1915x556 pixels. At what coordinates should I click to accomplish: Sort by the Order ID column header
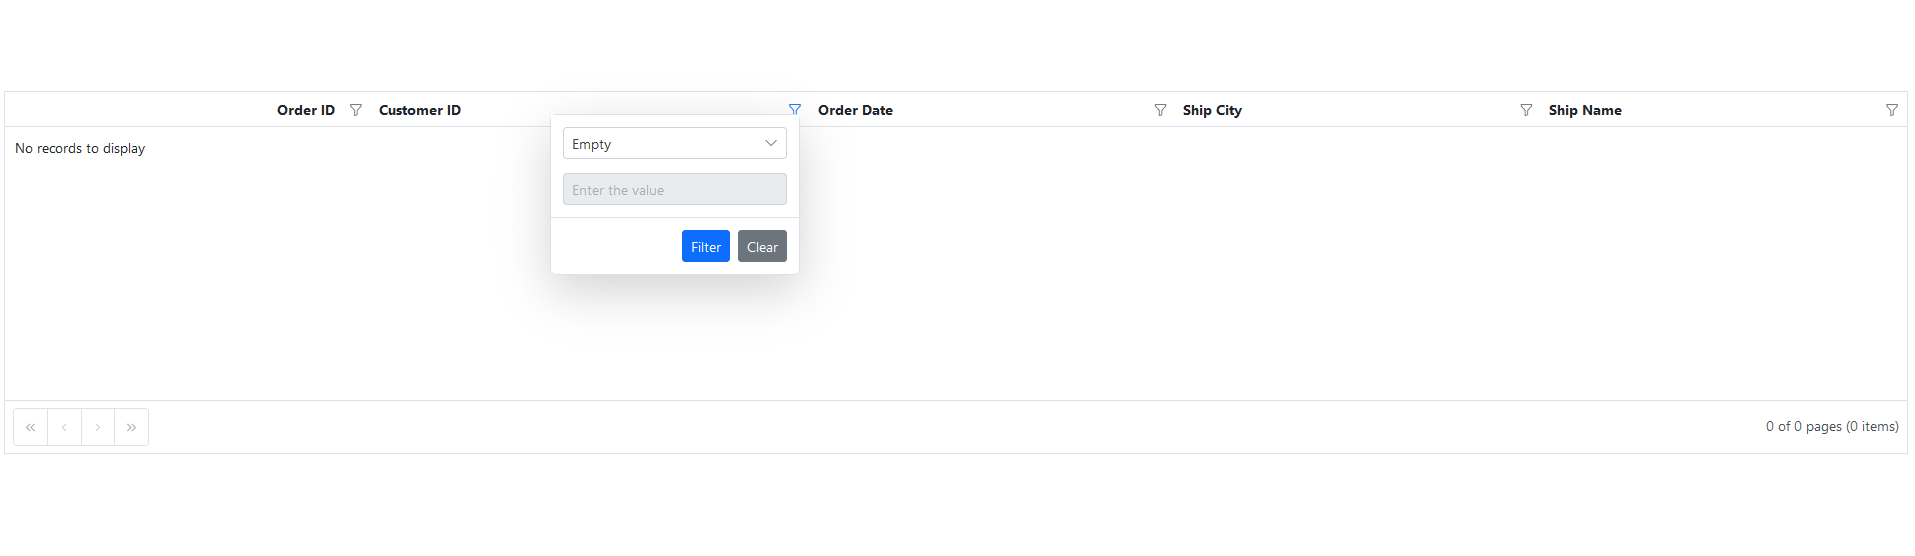306,110
